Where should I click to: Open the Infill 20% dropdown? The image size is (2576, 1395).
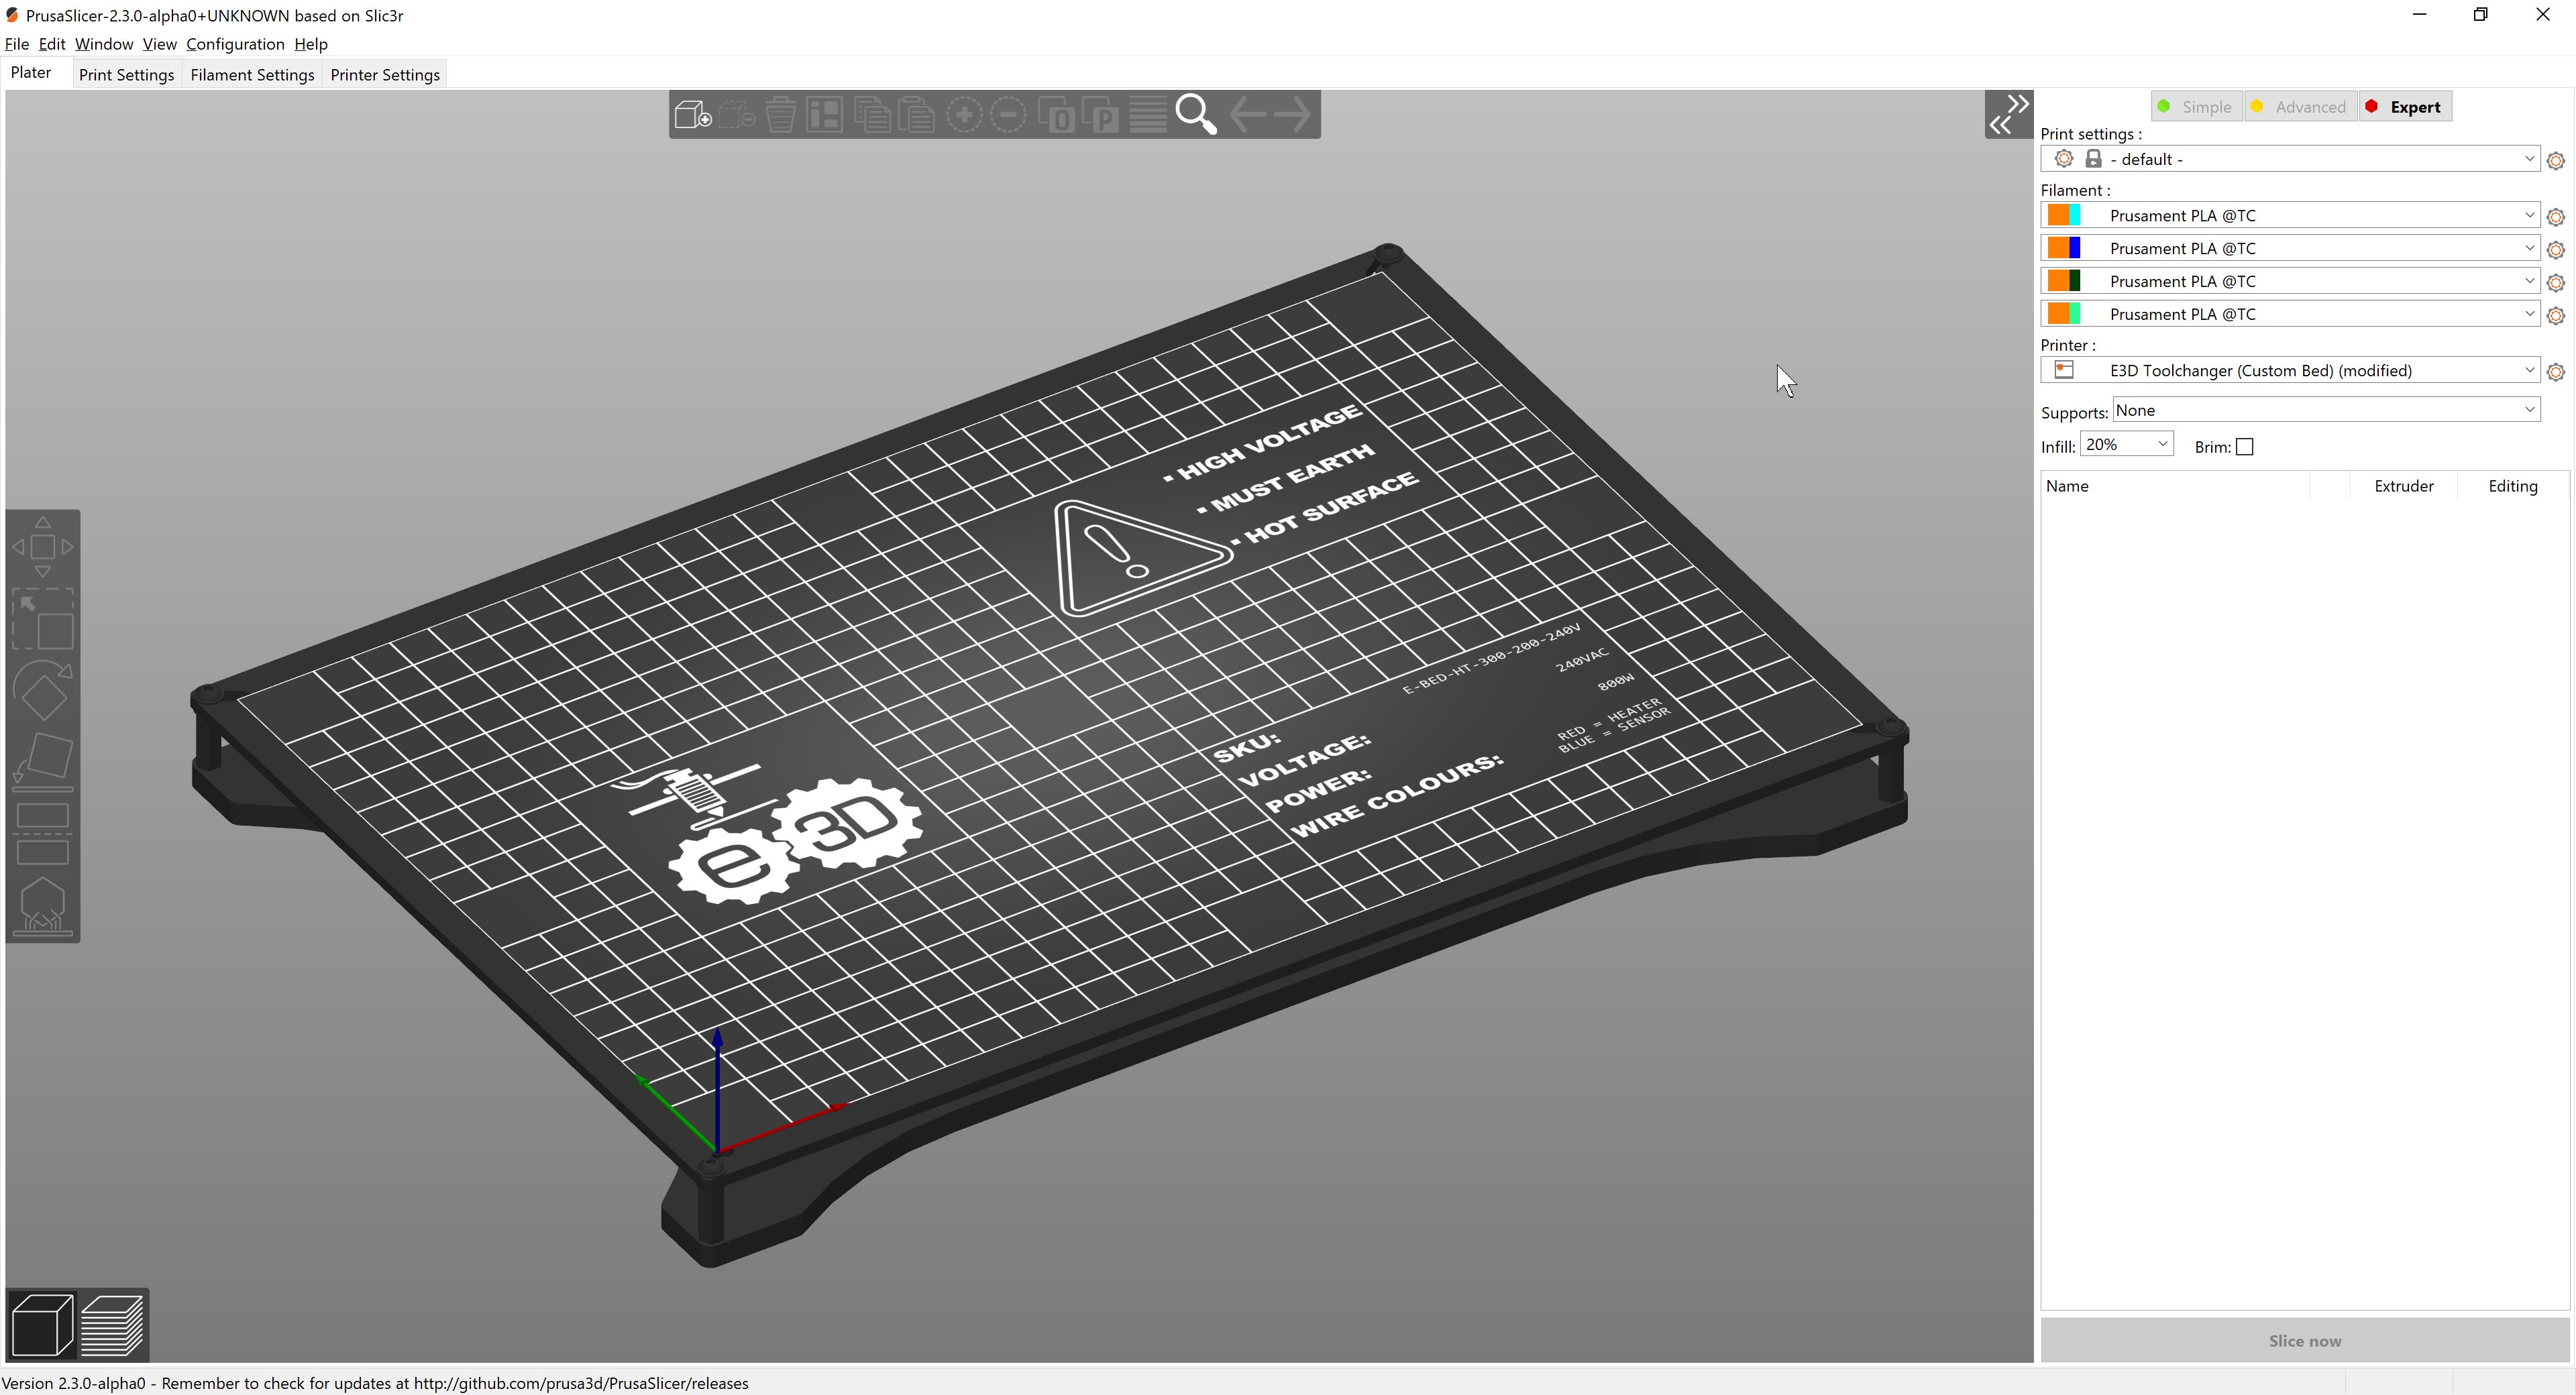(2126, 444)
